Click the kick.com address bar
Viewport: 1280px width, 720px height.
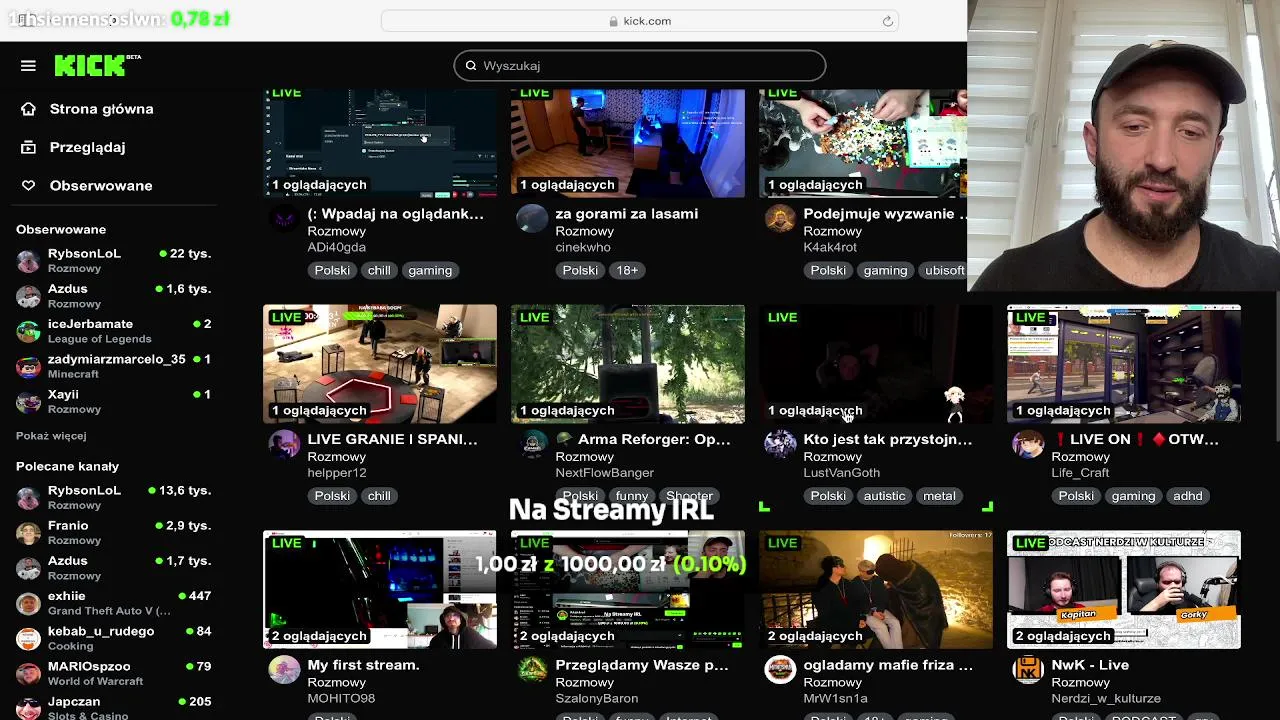[640, 21]
